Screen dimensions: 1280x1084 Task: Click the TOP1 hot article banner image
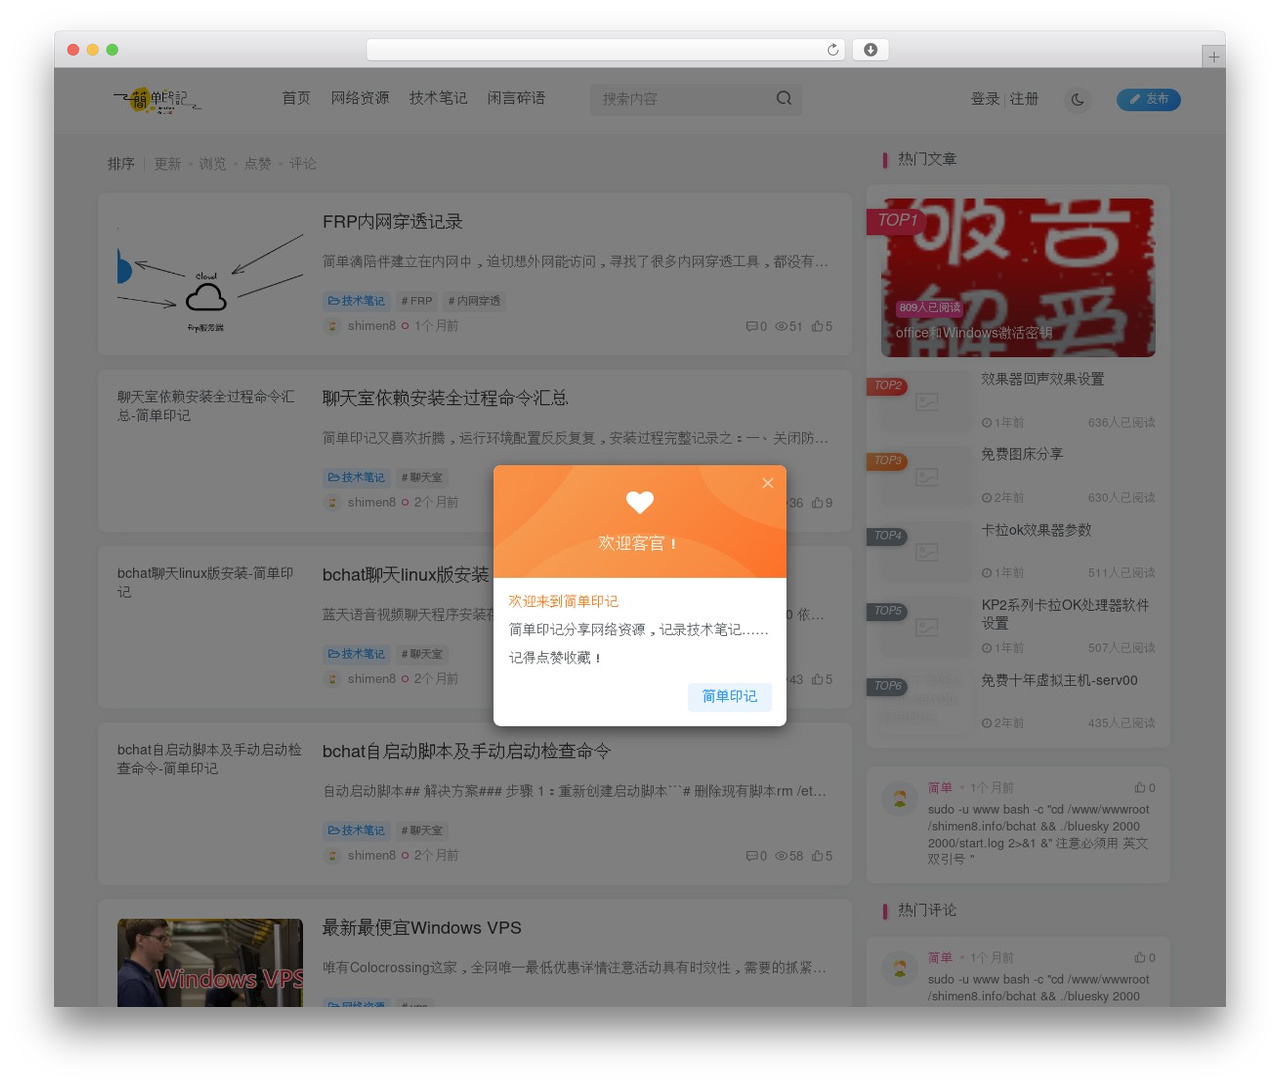pos(1018,277)
